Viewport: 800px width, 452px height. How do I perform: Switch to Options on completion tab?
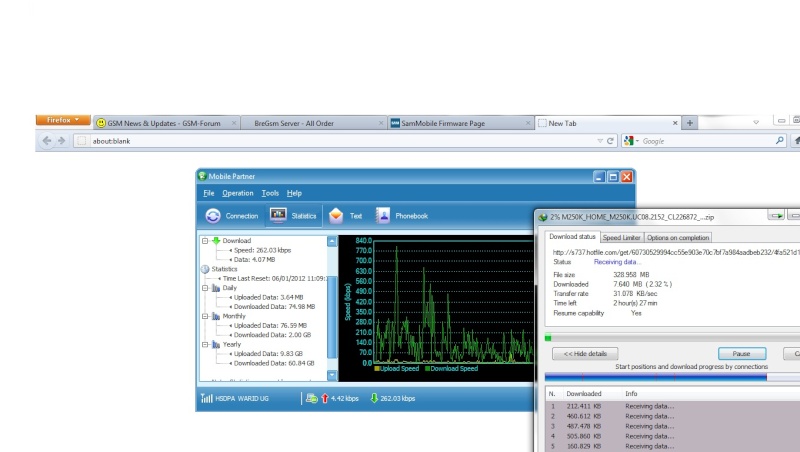[678, 238]
